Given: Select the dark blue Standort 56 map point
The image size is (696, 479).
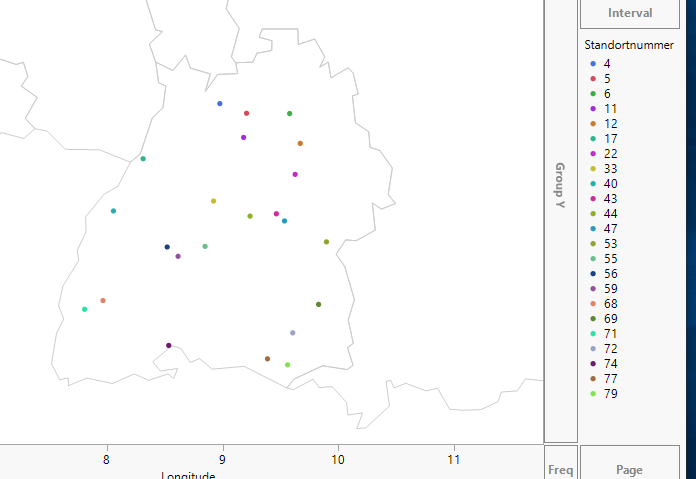Looking at the screenshot, I should pos(167,247).
